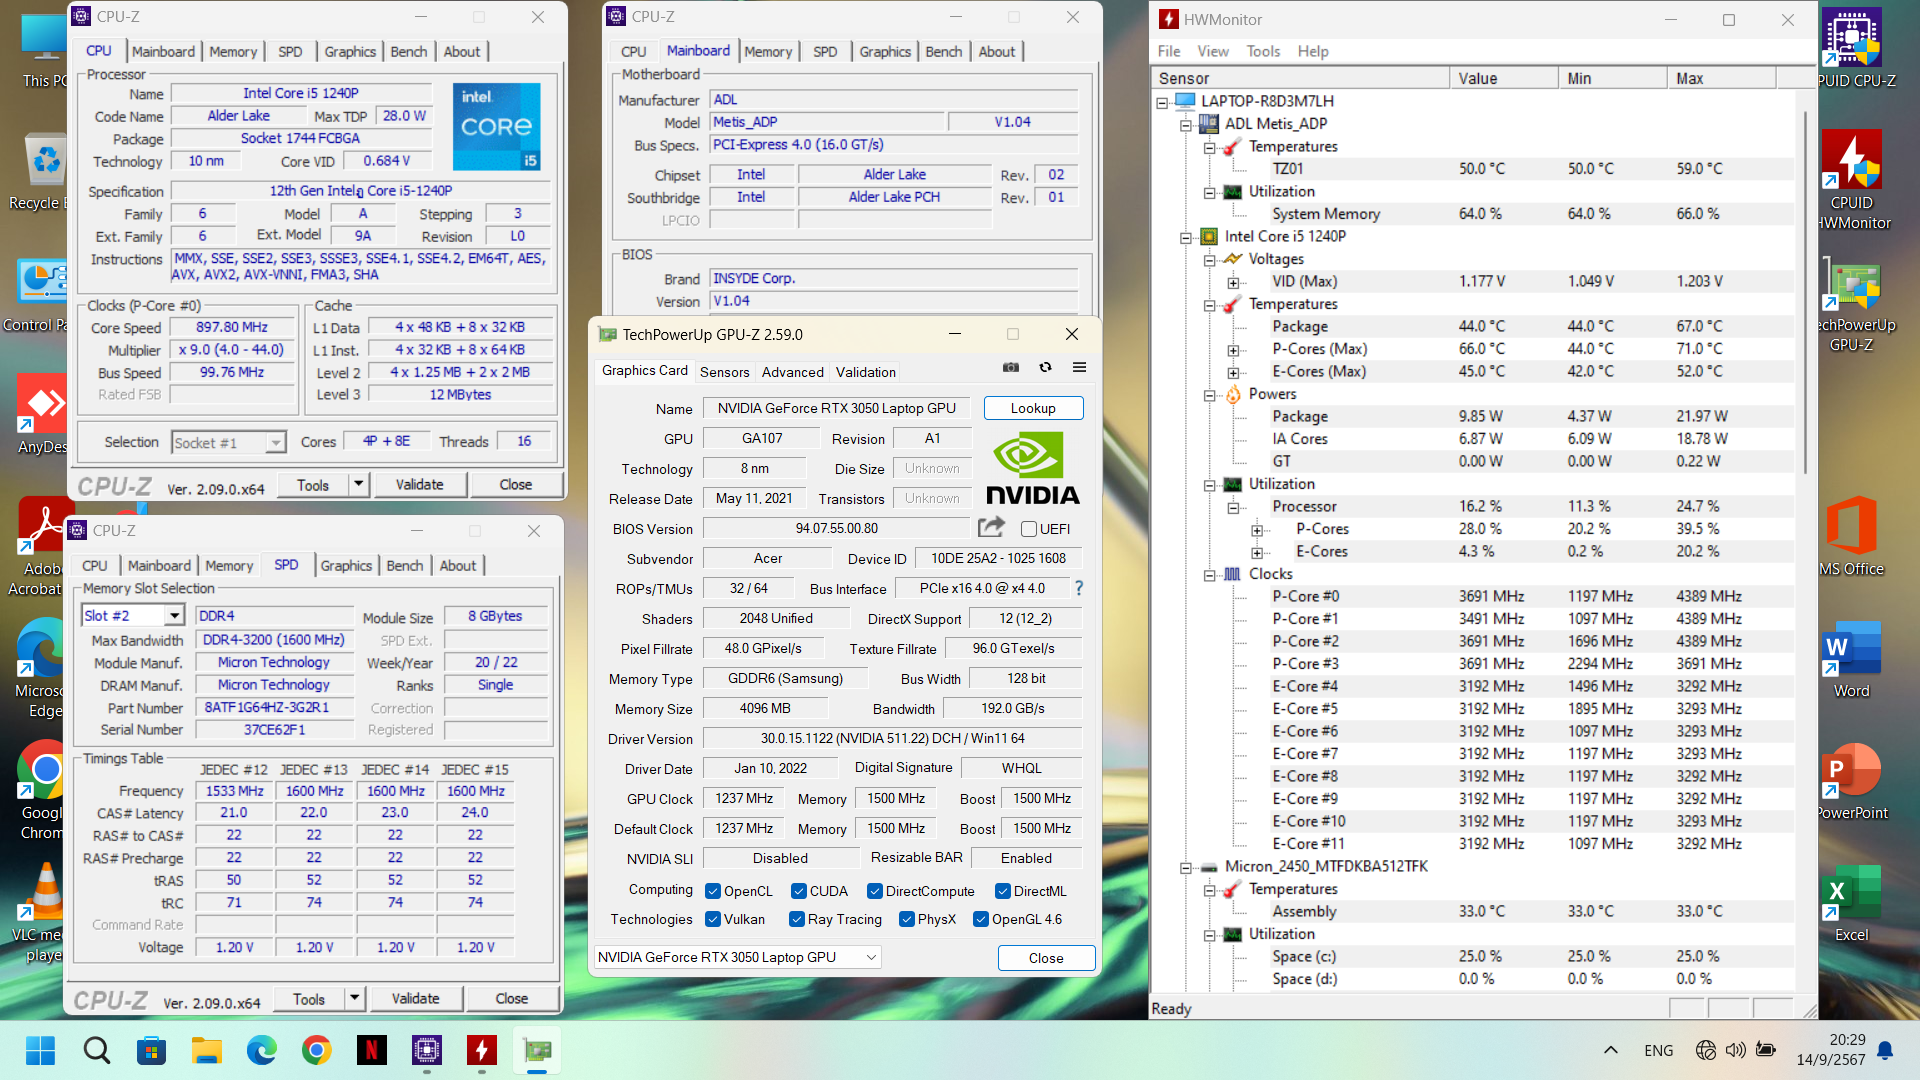
Task: Toggle the DirectCompute checkbox
Action: pyautogui.click(x=875, y=891)
